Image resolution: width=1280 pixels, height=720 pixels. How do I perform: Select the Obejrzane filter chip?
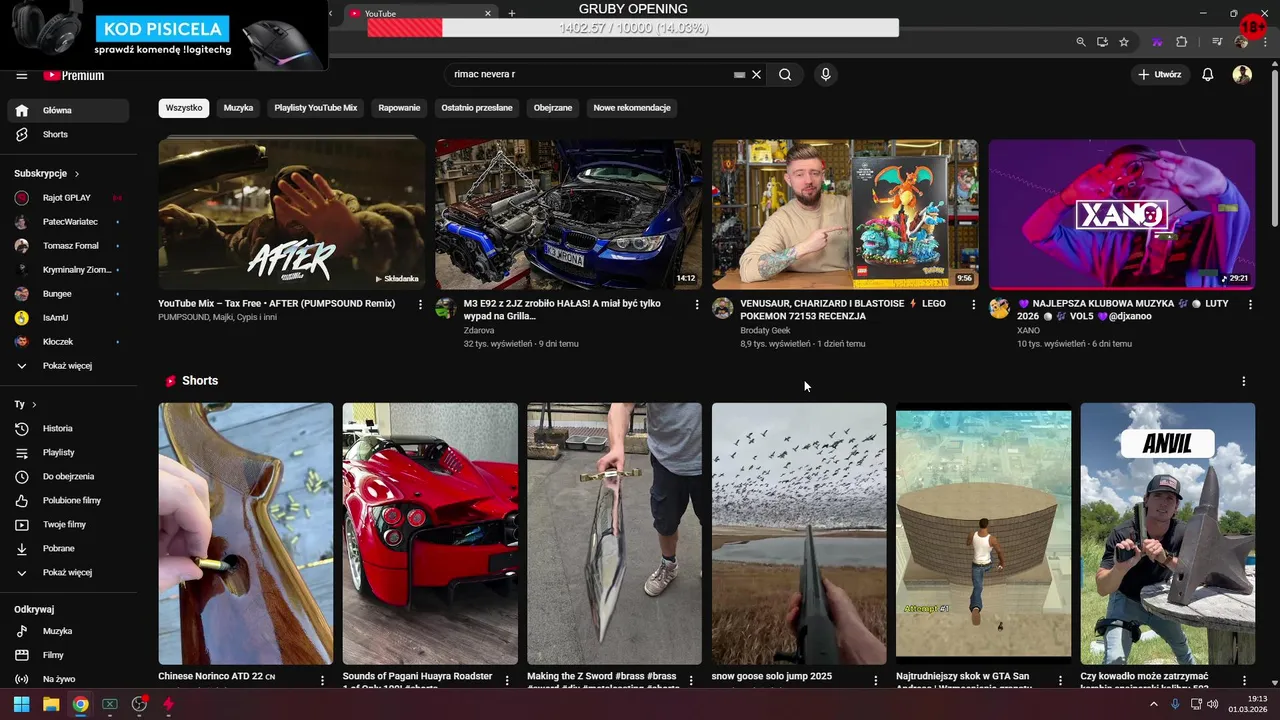pyautogui.click(x=553, y=108)
